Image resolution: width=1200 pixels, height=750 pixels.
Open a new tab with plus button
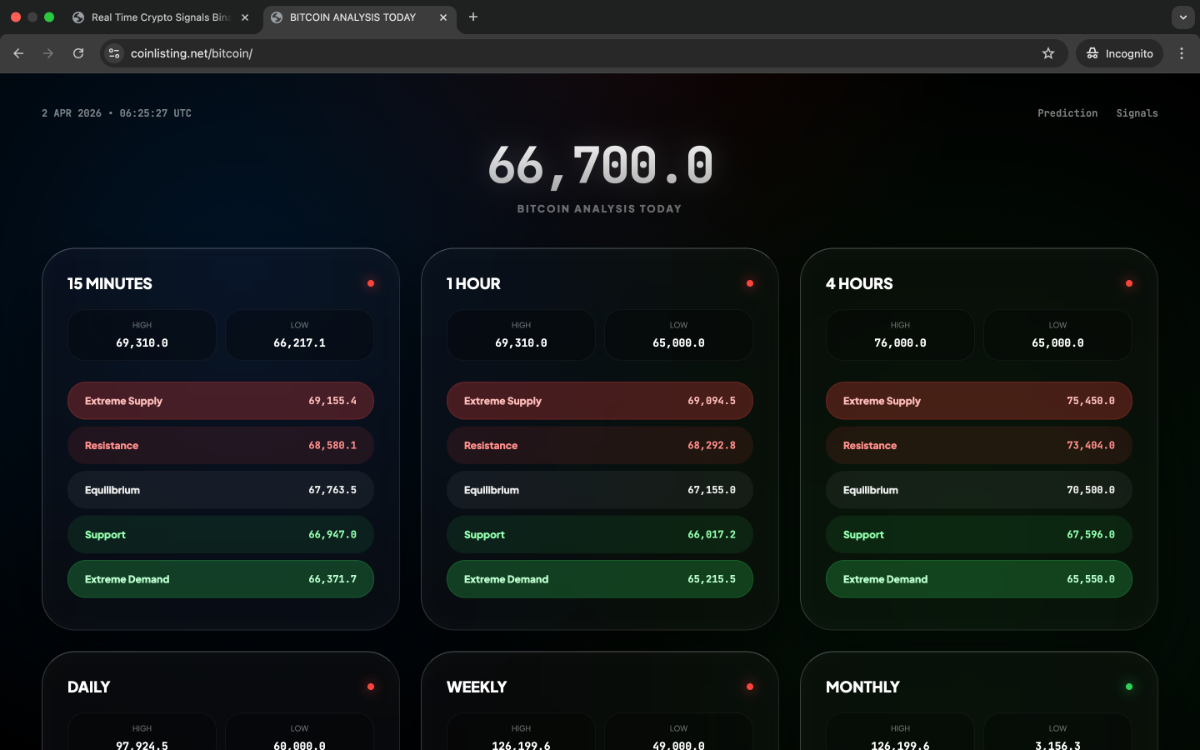point(473,17)
